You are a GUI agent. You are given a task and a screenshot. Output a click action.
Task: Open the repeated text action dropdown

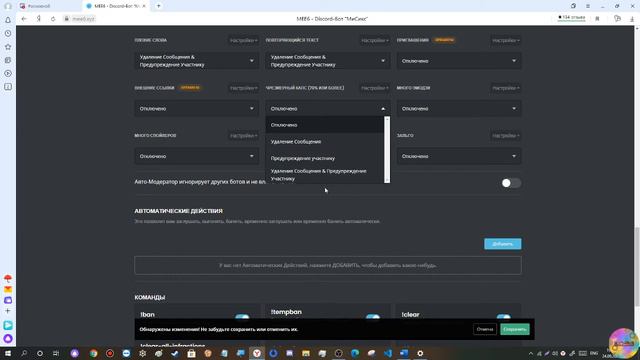coord(328,61)
